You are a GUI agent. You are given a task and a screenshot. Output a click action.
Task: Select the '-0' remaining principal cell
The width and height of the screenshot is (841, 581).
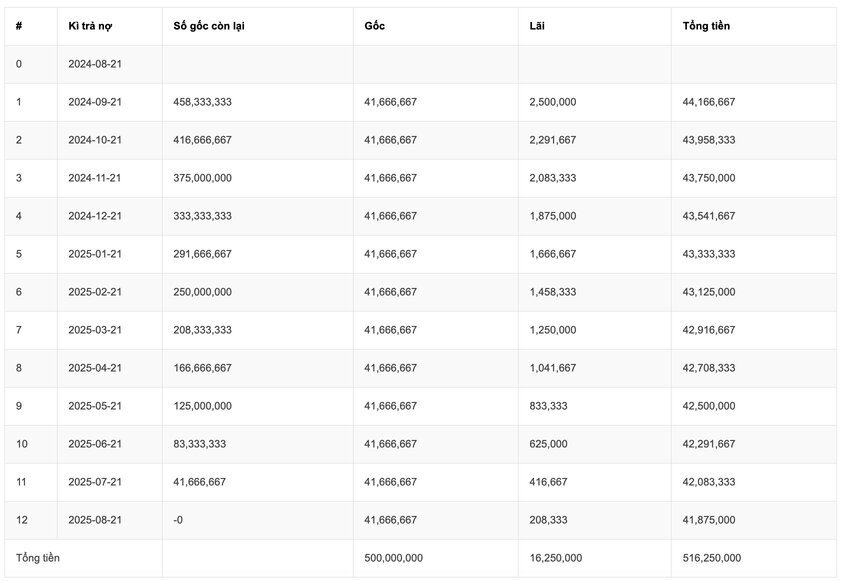coord(179,520)
